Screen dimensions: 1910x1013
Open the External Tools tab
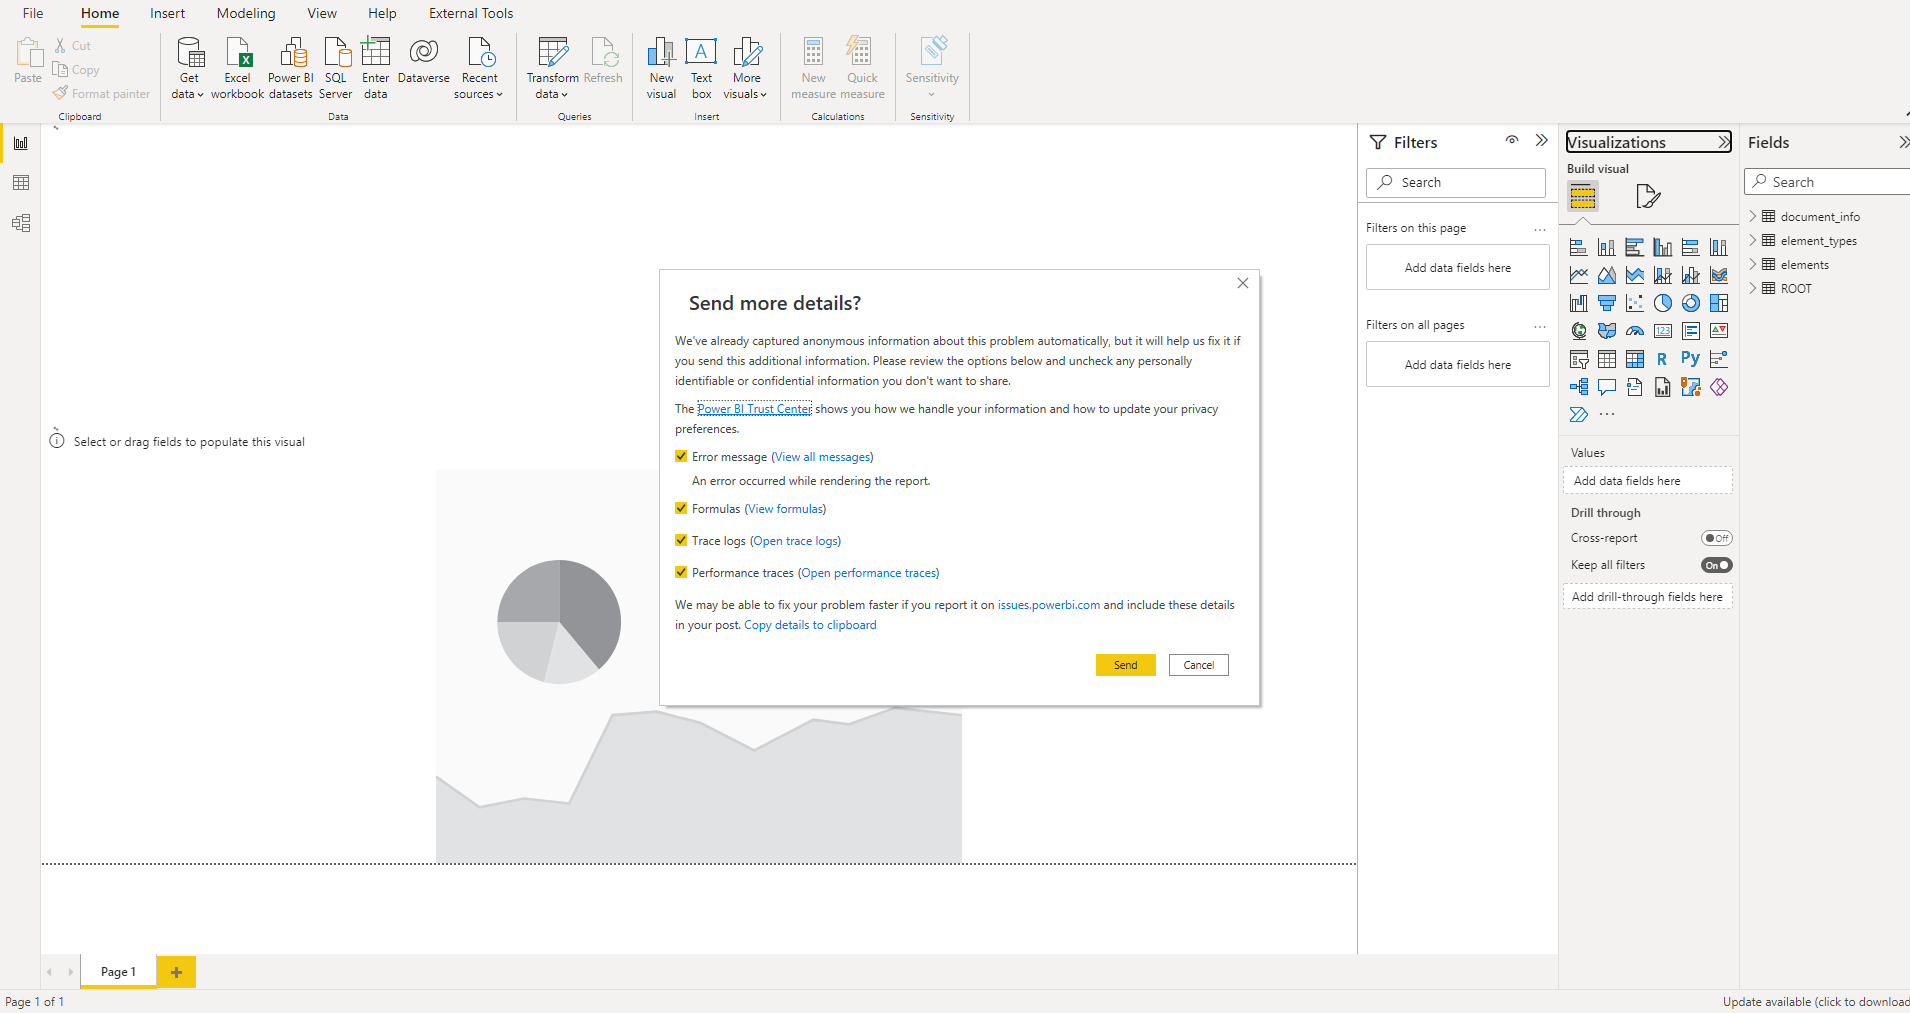[471, 13]
